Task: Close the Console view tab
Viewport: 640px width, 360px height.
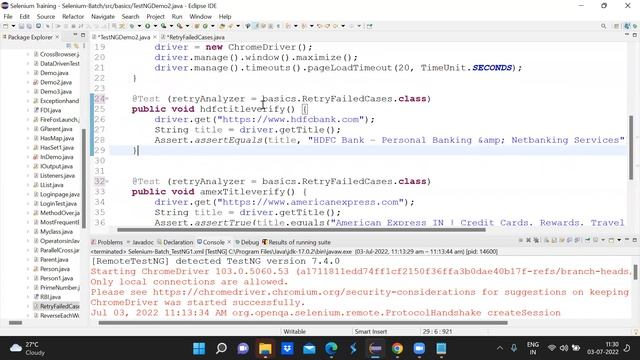Action: 229,242
